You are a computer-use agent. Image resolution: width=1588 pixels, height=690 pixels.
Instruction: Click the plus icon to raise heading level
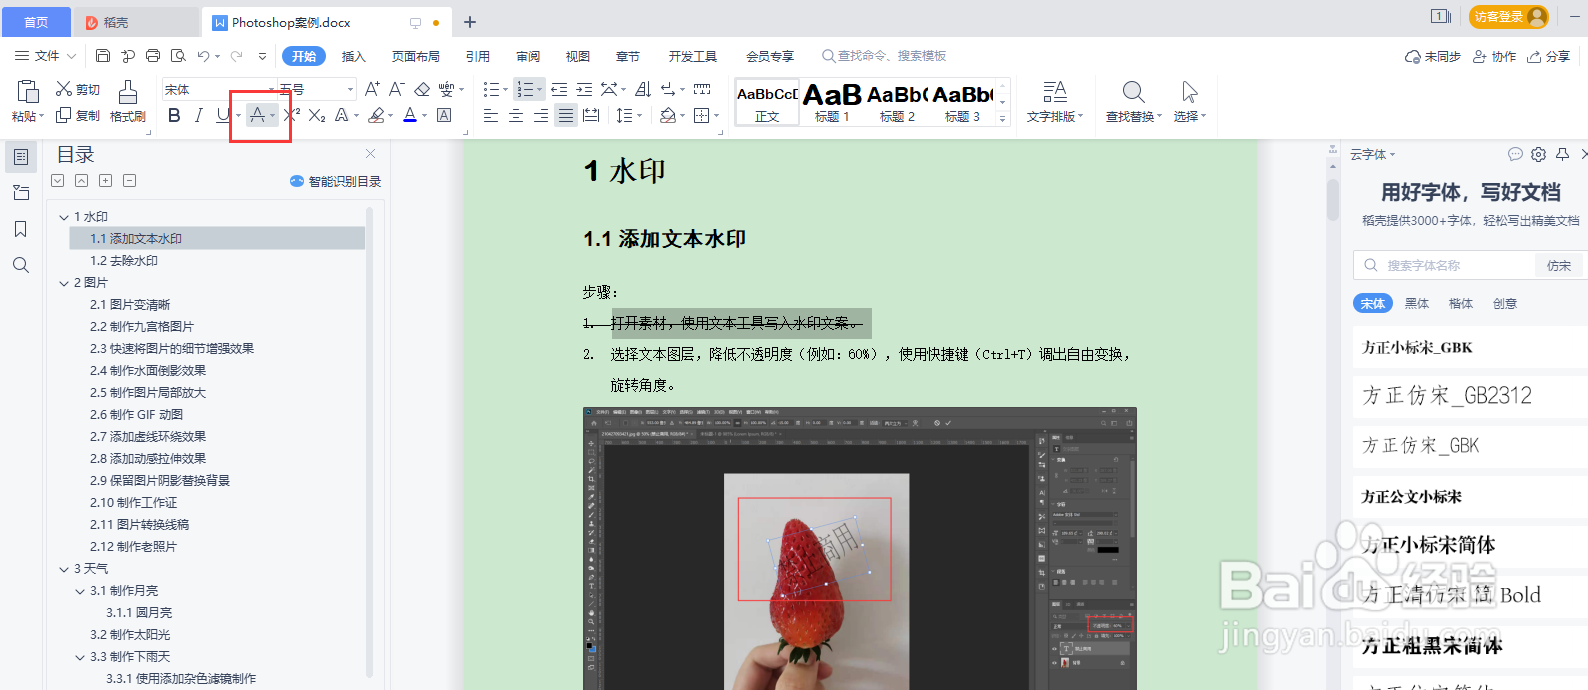105,181
